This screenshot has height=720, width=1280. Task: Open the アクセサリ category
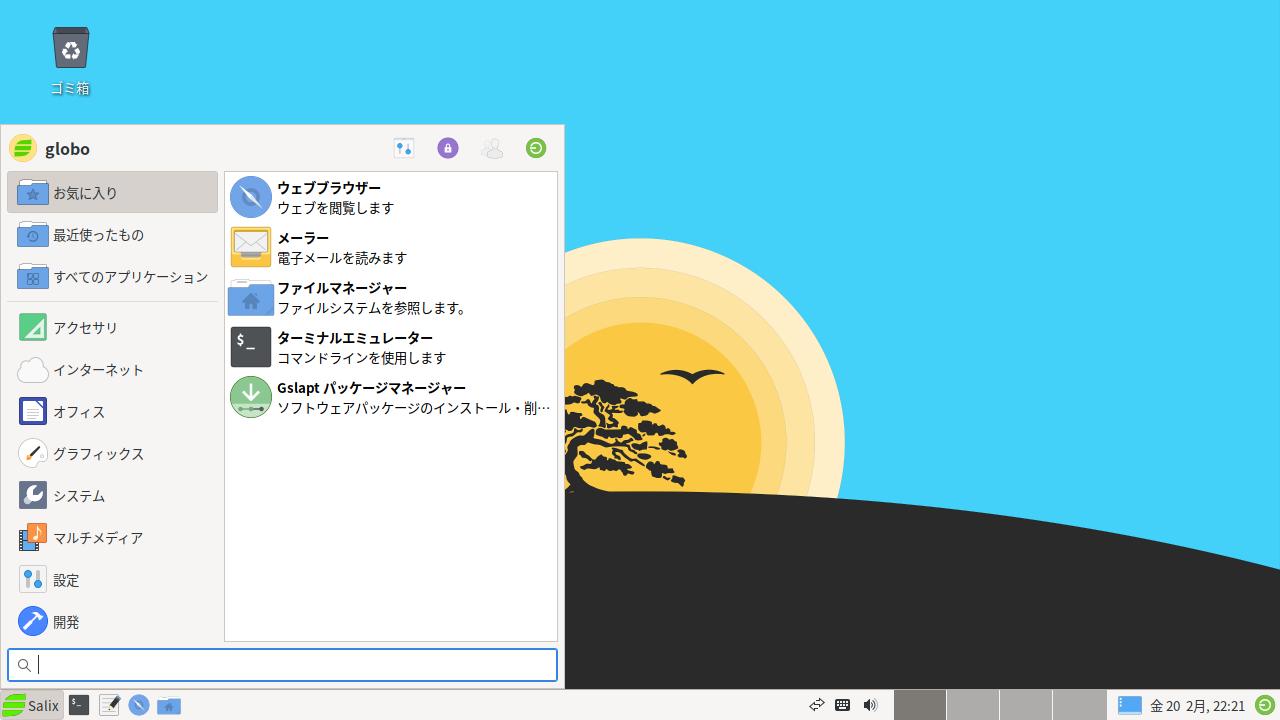(112, 328)
